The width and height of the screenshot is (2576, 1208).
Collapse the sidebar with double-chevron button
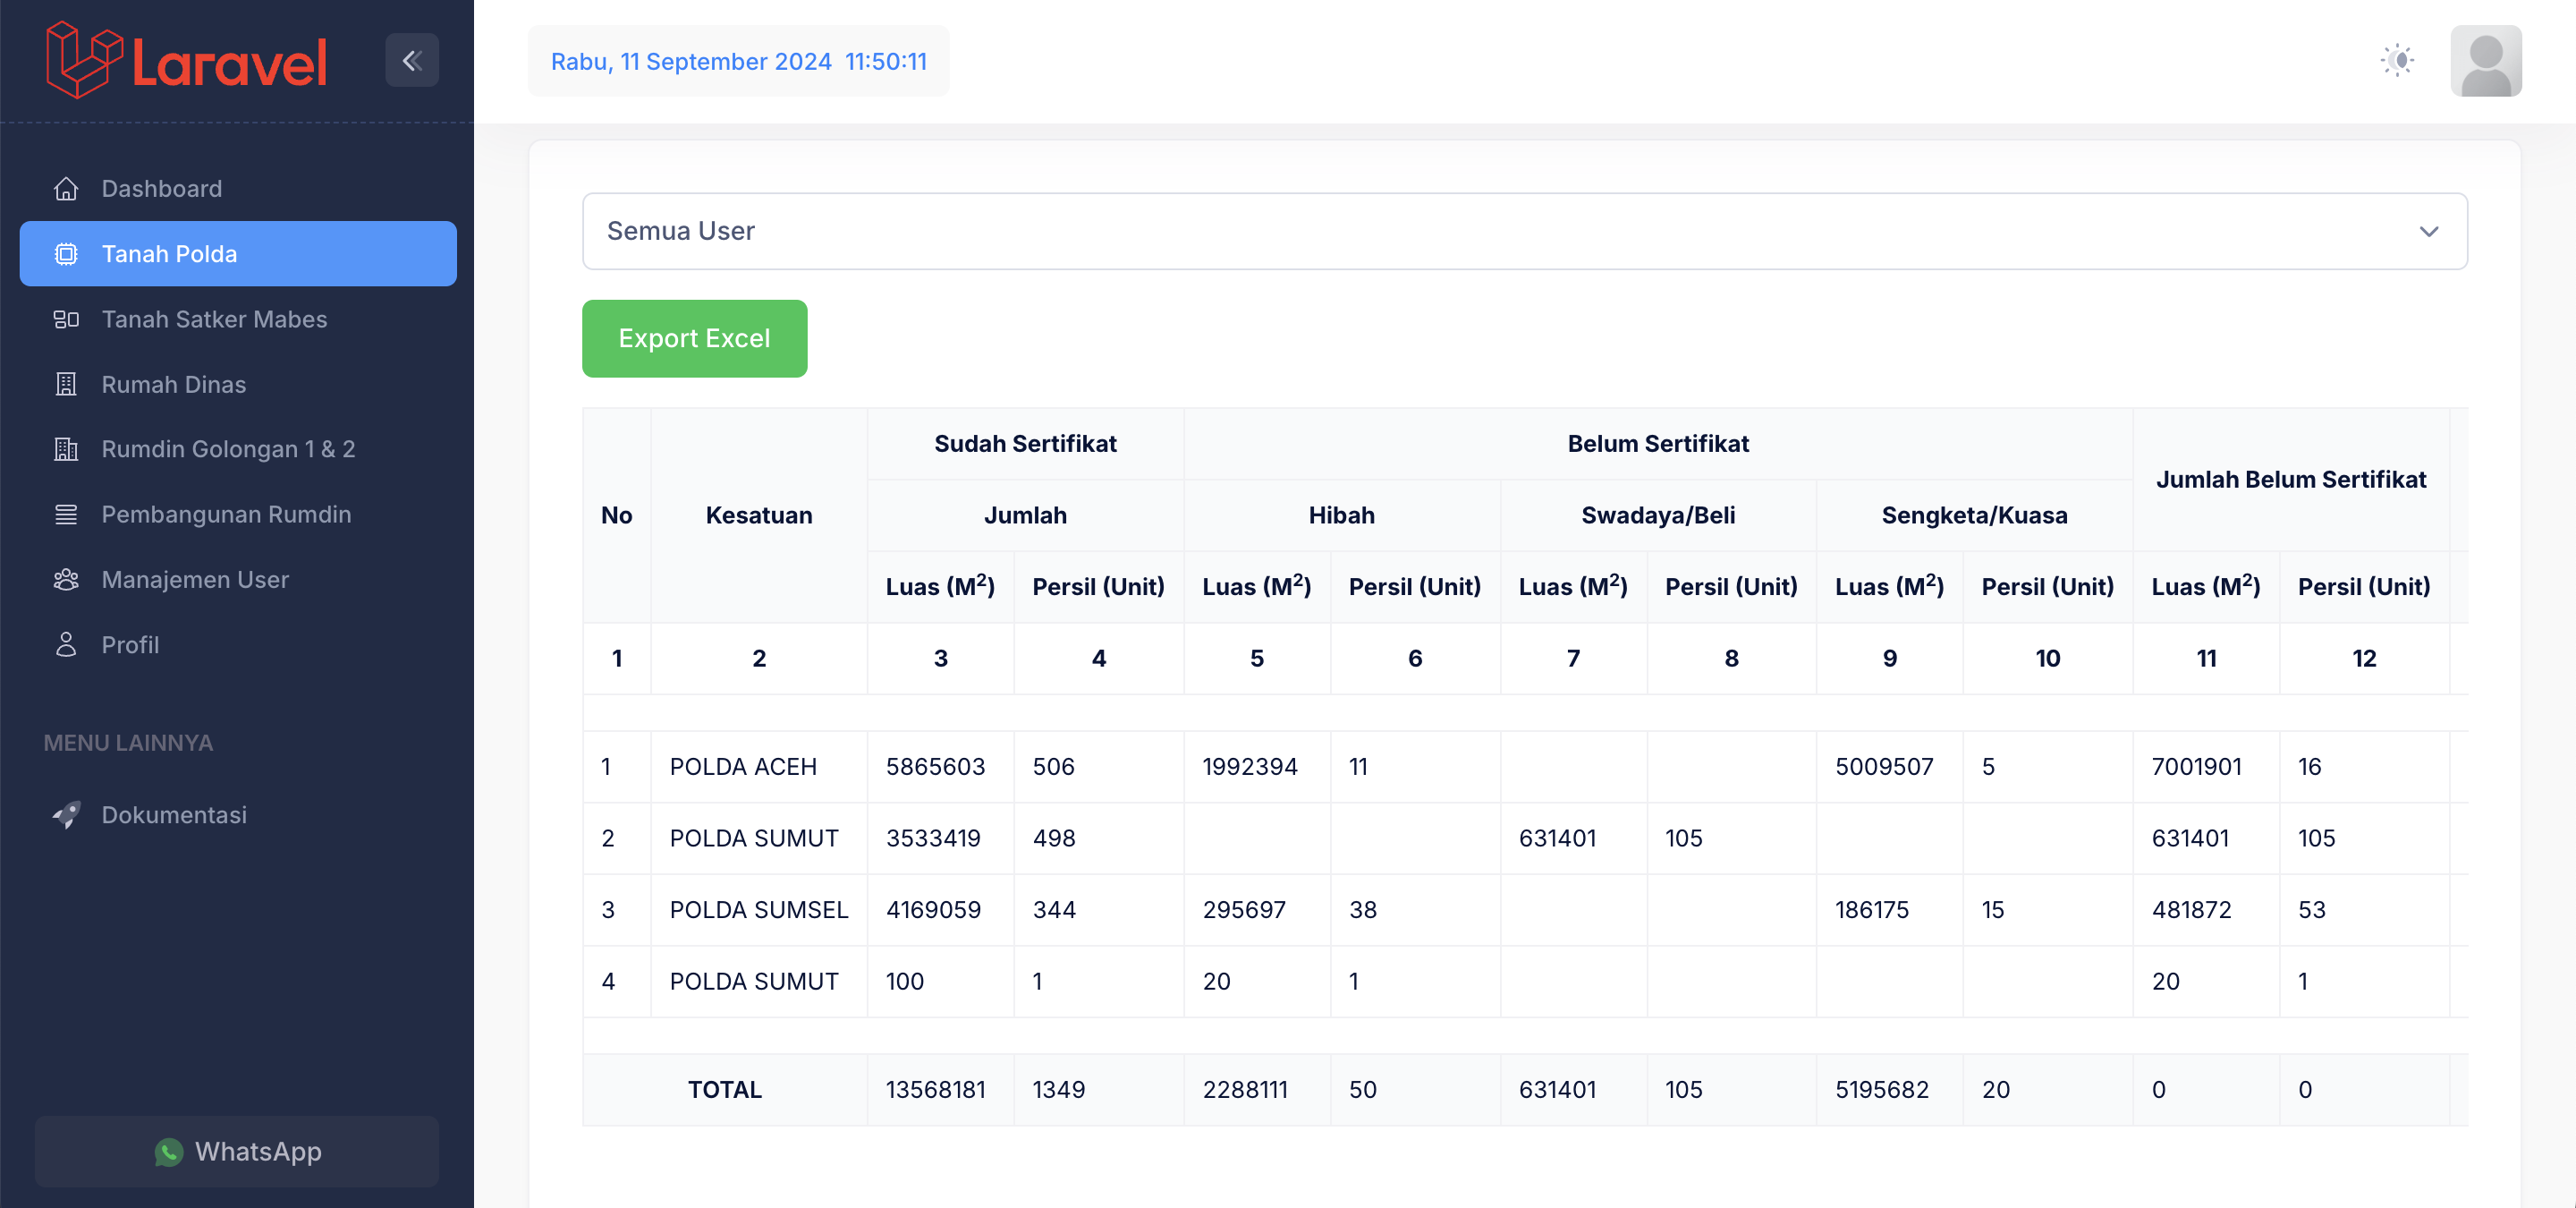[412, 60]
